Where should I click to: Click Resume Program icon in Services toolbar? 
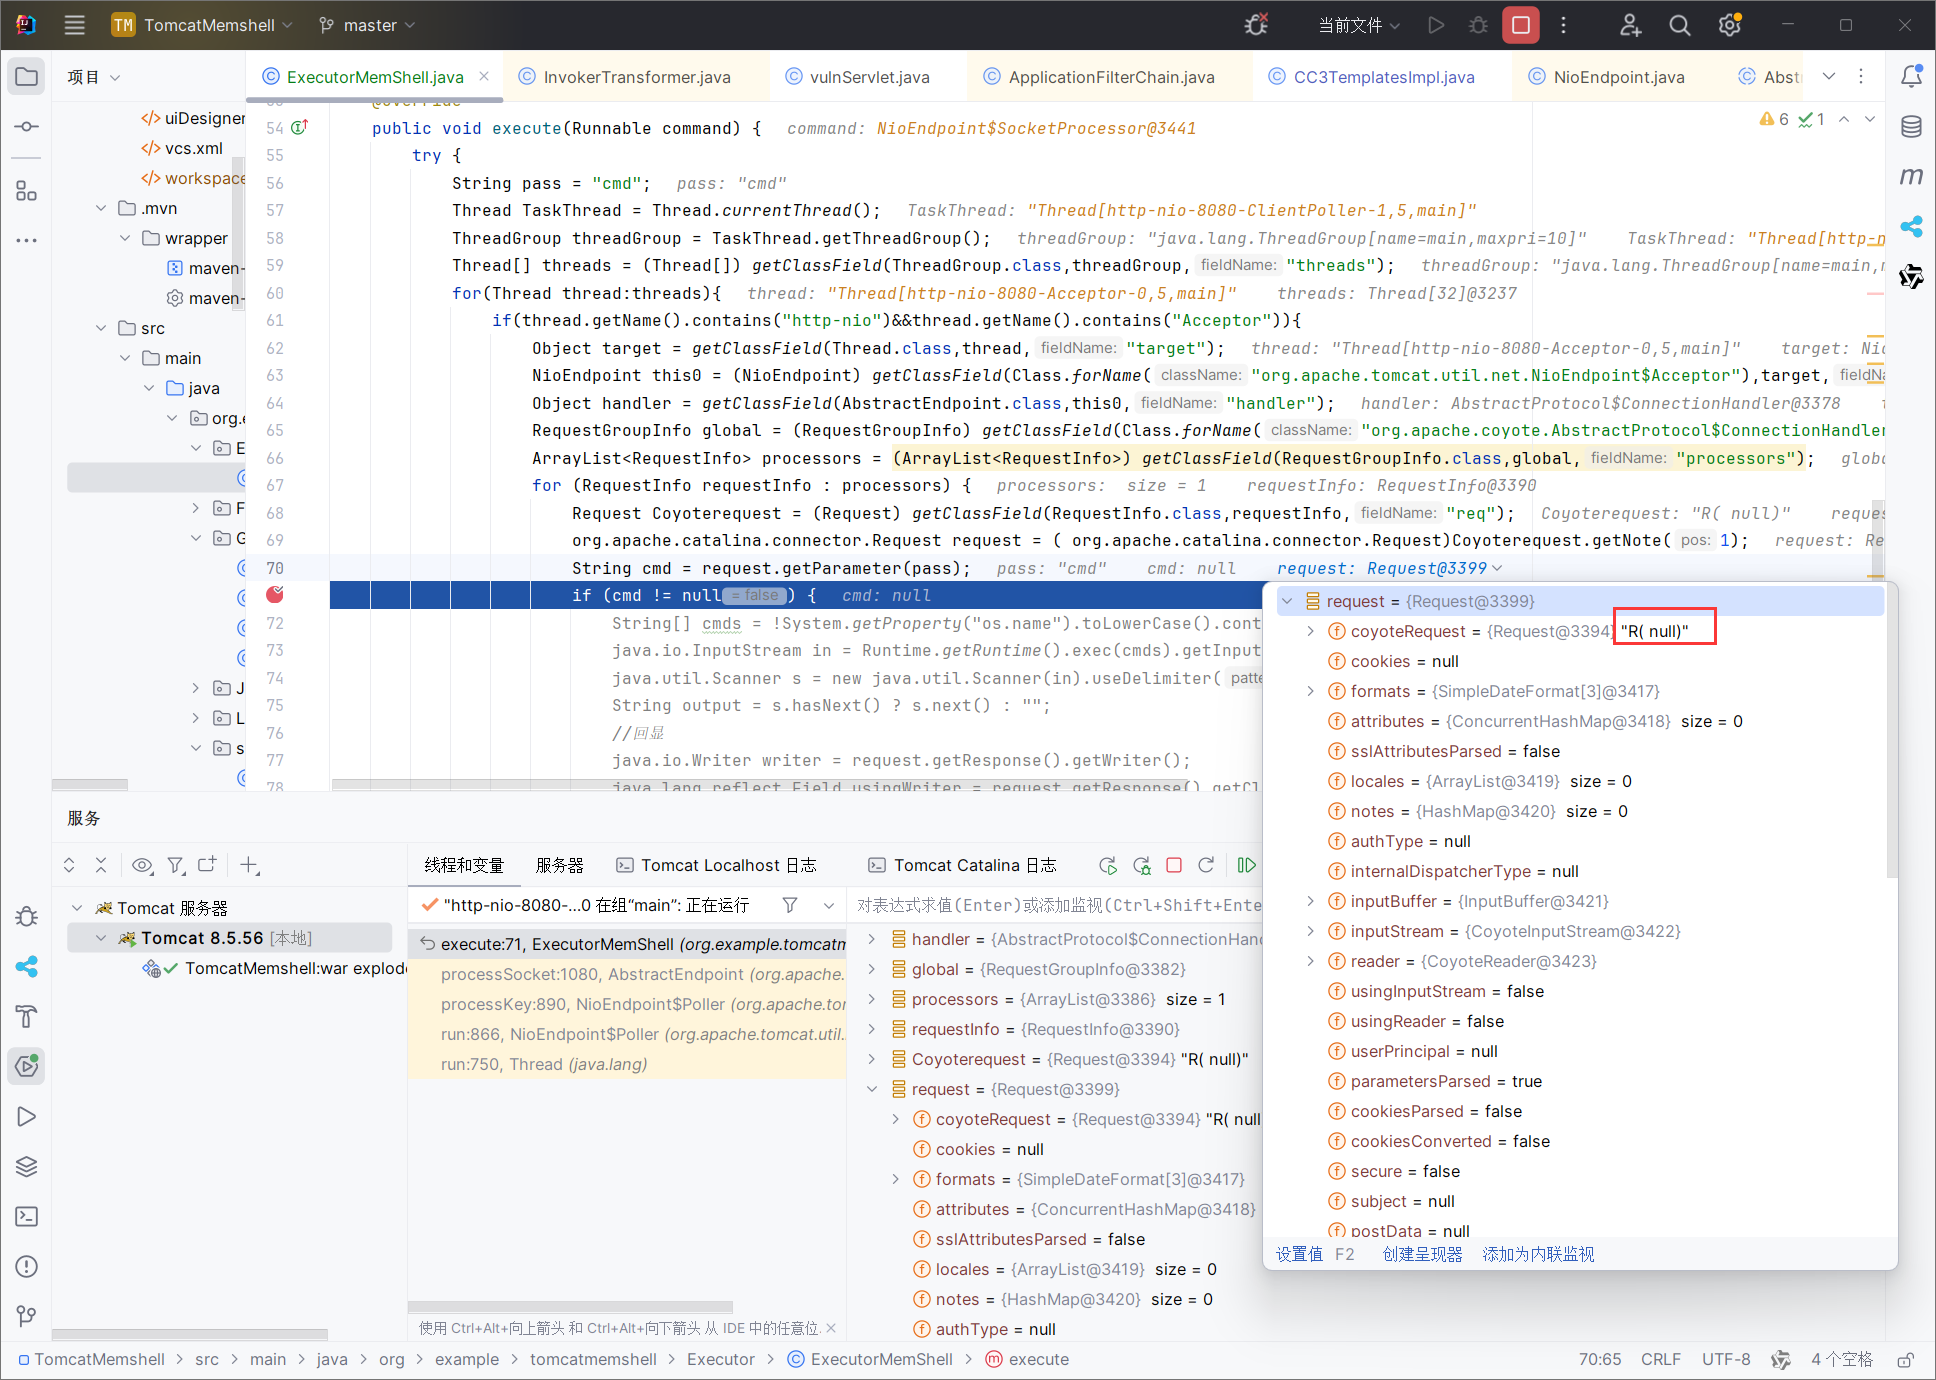pyautogui.click(x=1246, y=865)
